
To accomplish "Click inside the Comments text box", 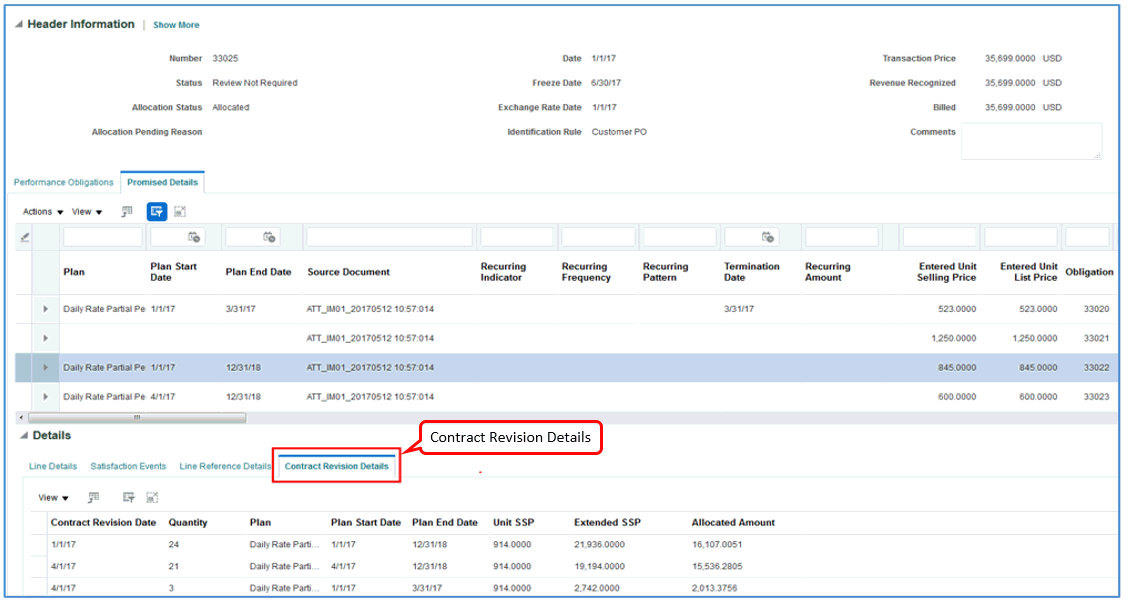I will point(1031,141).
